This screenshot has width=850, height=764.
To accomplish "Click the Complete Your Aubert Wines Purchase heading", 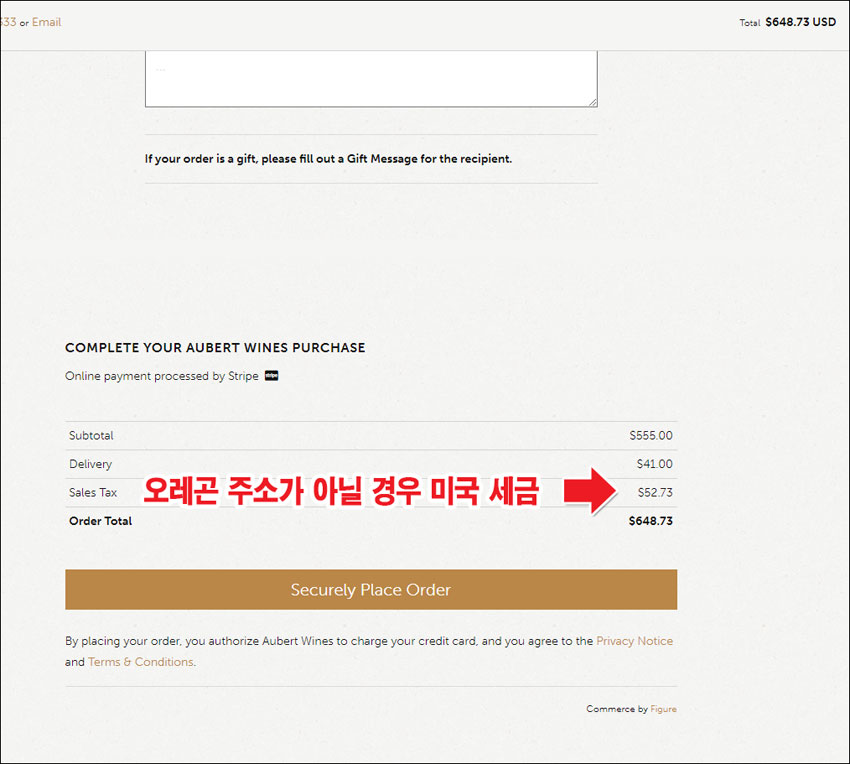I will coord(215,348).
